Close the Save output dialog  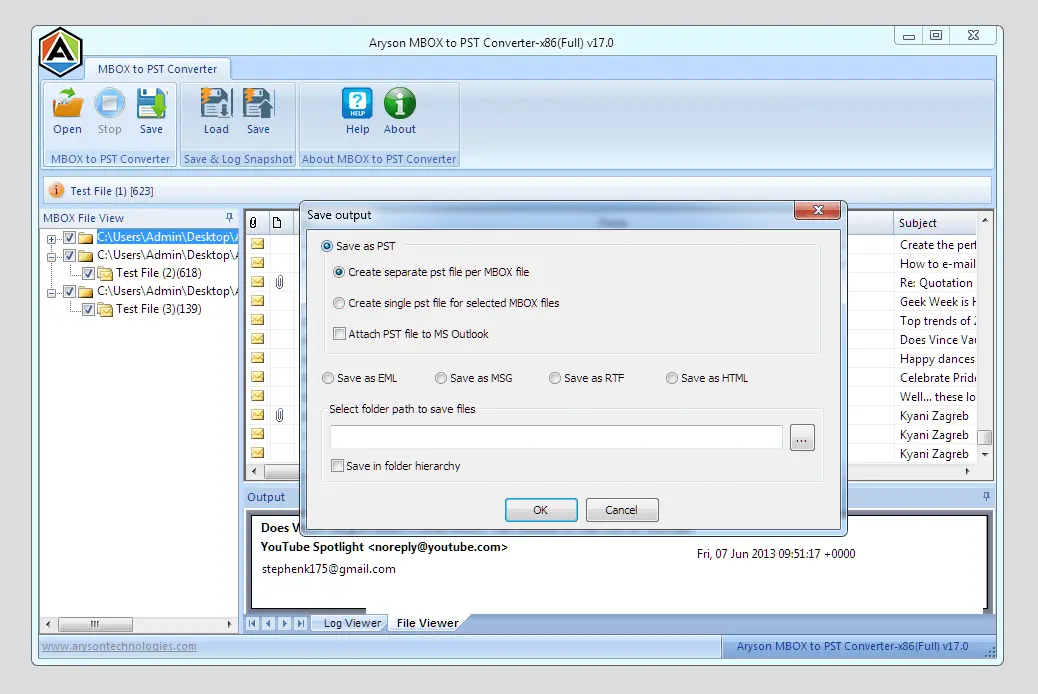(818, 210)
